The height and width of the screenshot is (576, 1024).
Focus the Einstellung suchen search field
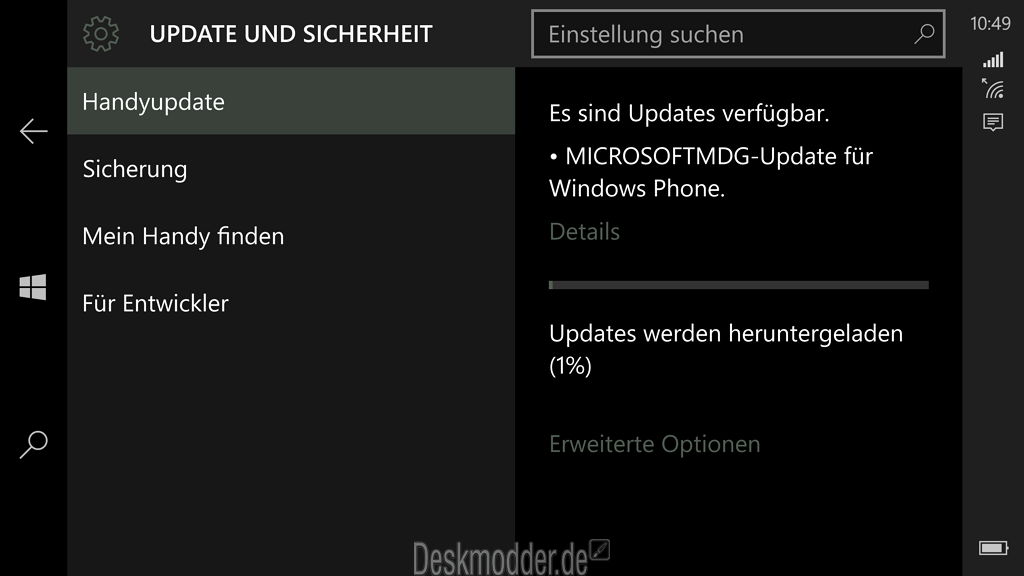click(738, 34)
